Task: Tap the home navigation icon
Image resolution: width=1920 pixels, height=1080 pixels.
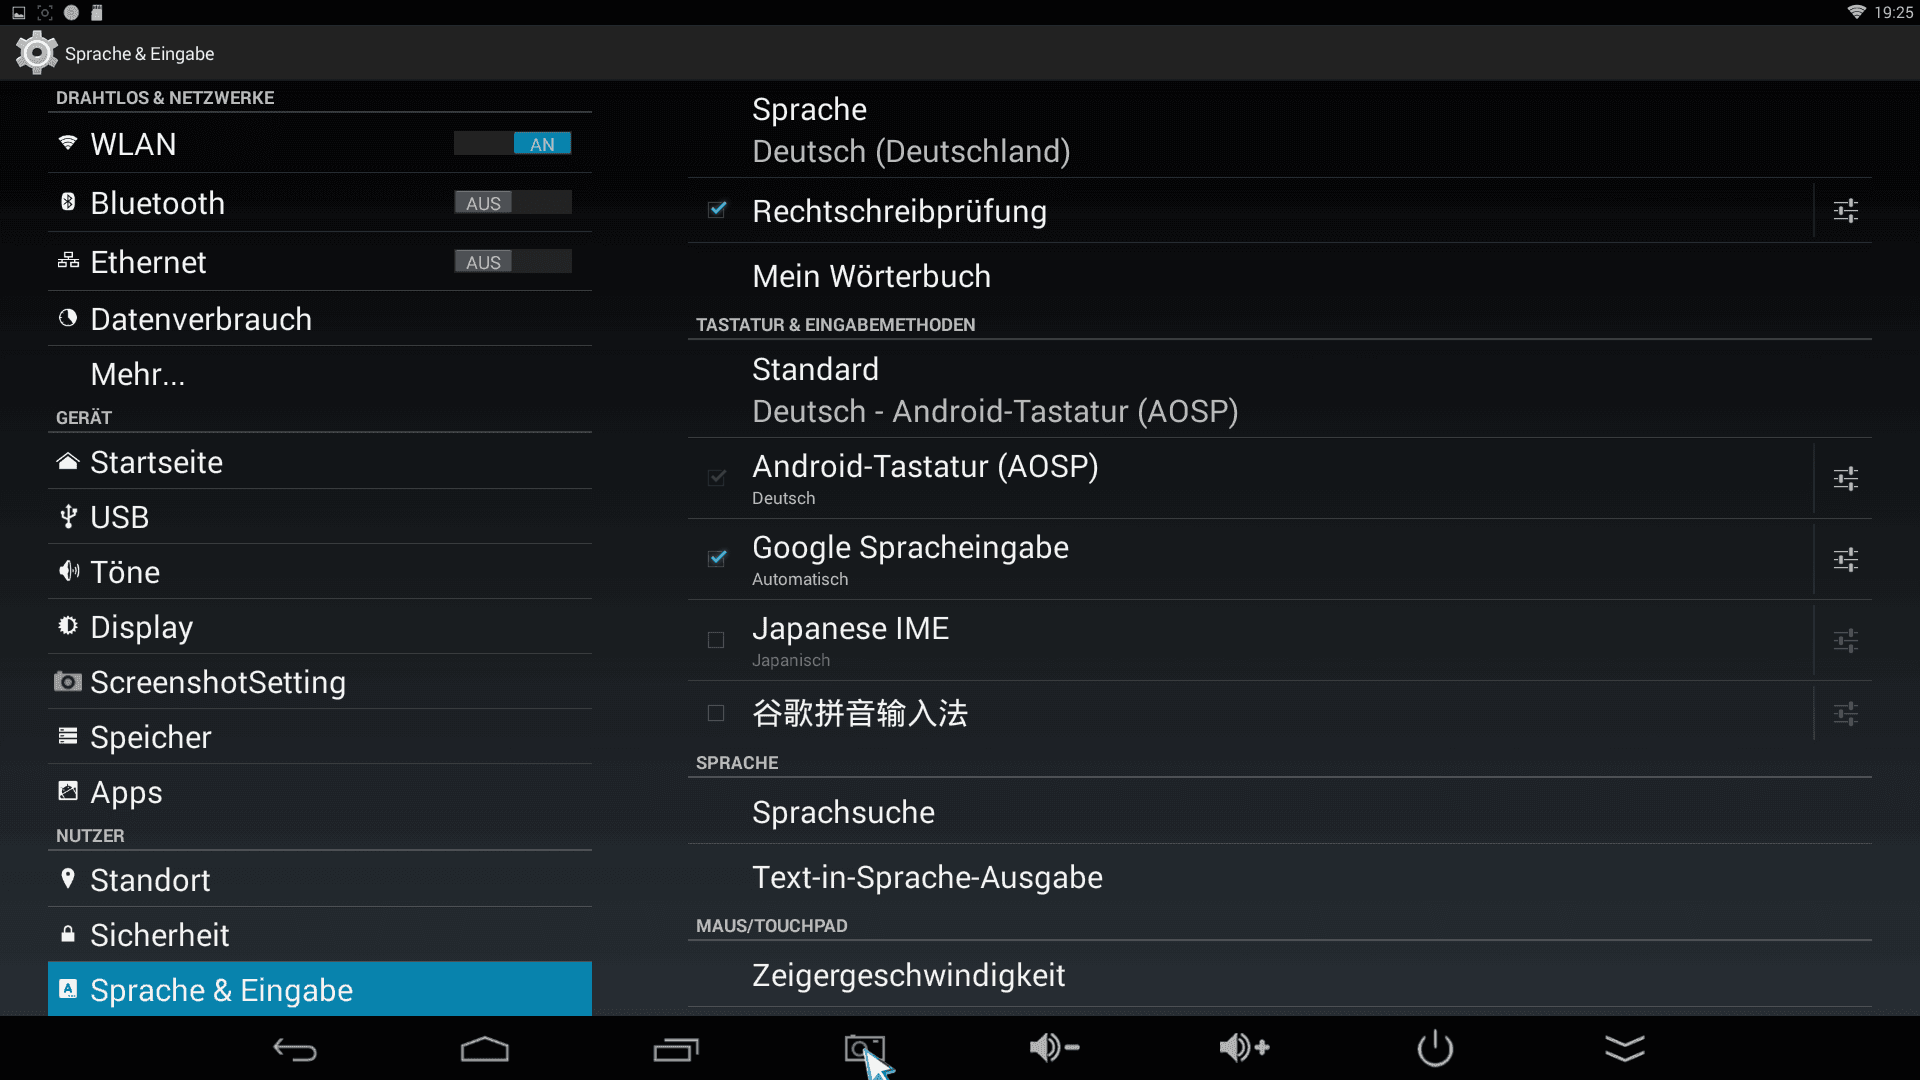Action: (485, 1049)
